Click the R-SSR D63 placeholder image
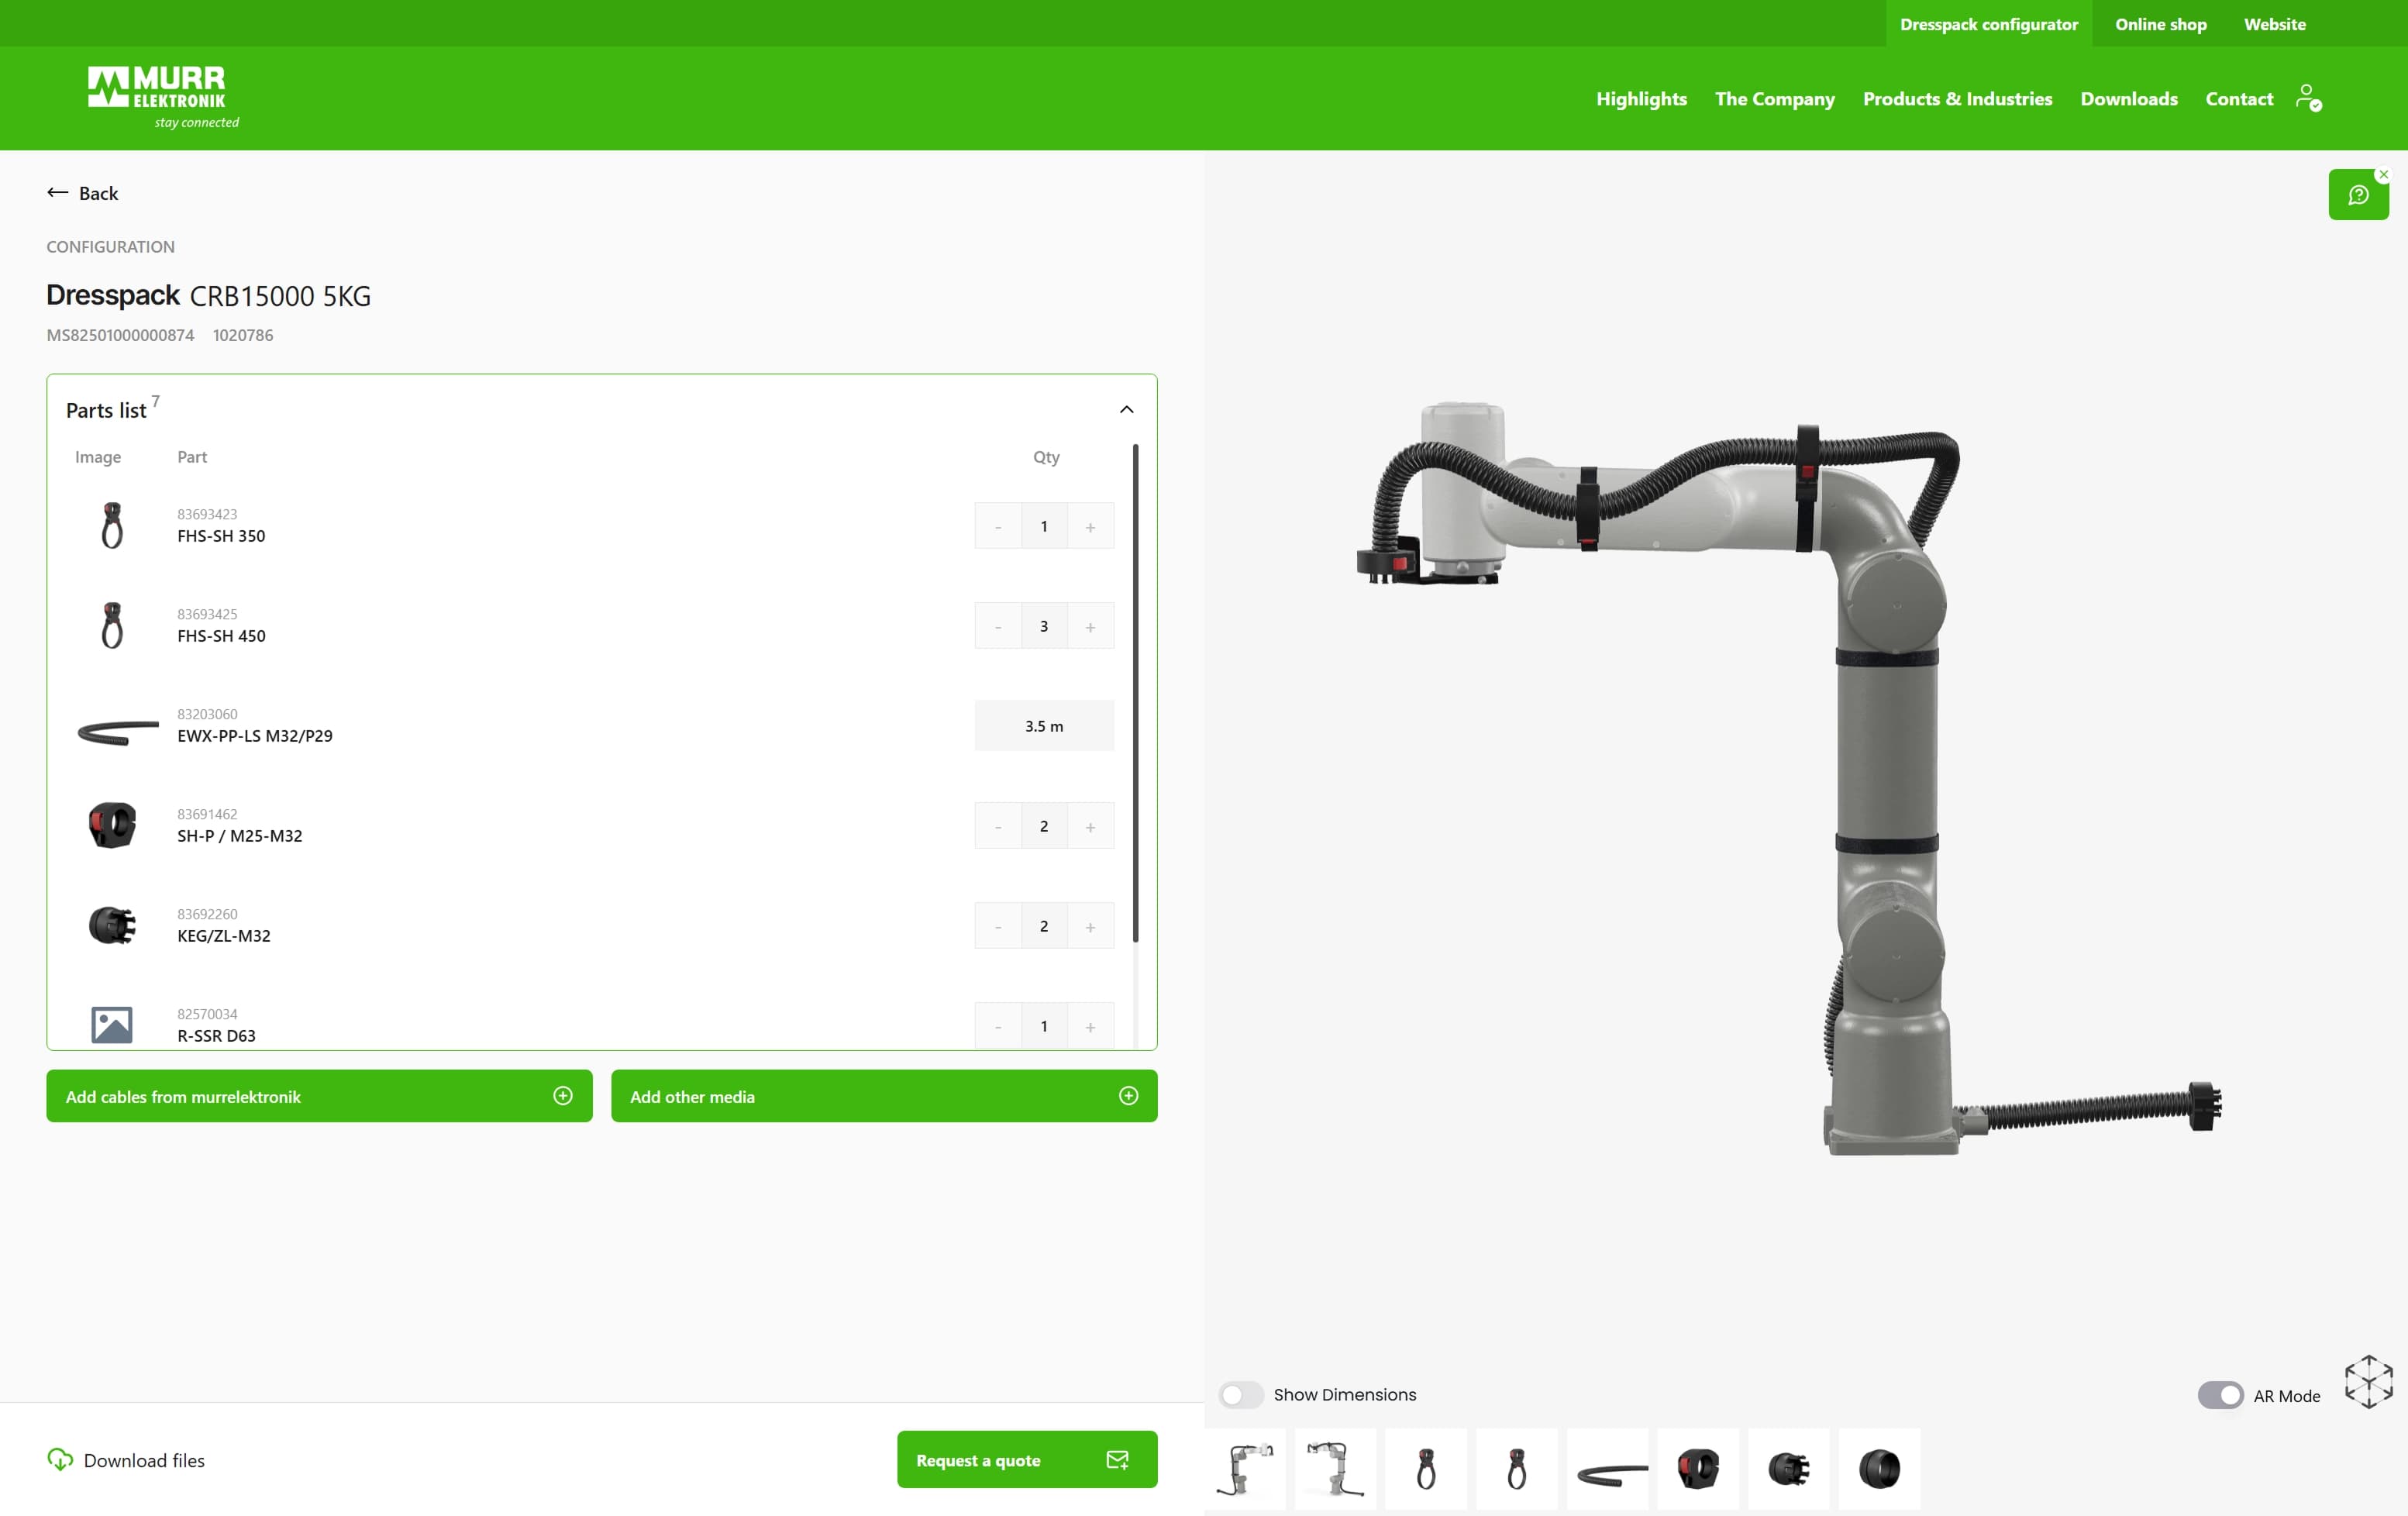 point(112,1025)
